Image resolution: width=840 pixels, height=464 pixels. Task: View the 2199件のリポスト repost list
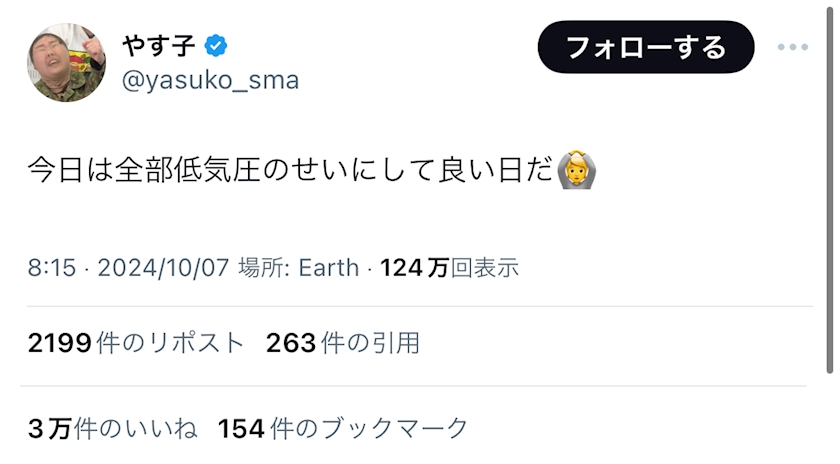click(x=136, y=344)
